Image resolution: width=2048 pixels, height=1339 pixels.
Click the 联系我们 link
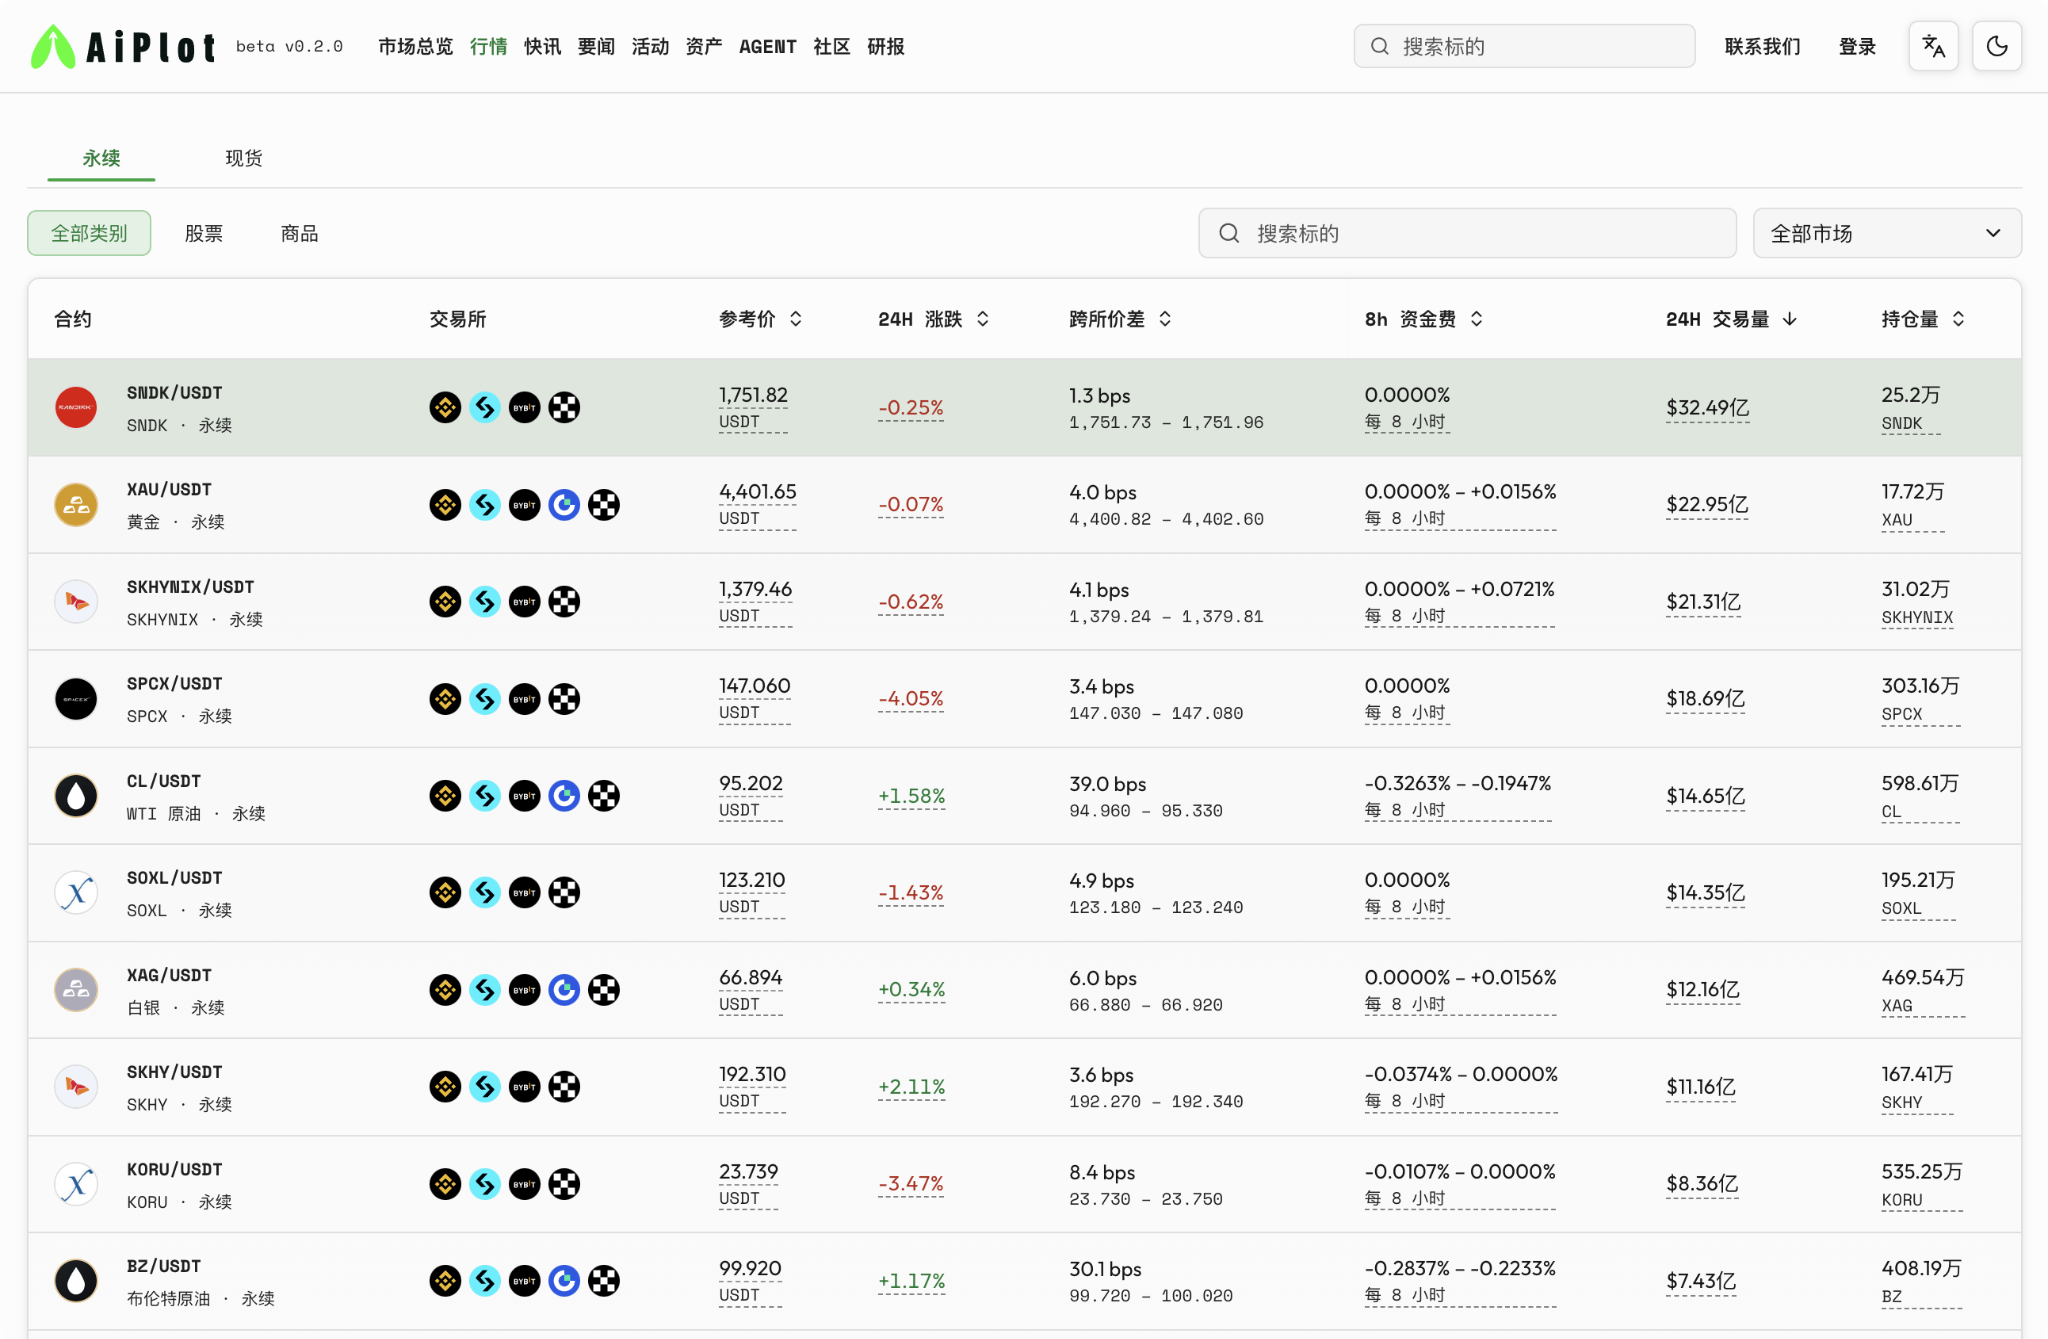tap(1762, 46)
